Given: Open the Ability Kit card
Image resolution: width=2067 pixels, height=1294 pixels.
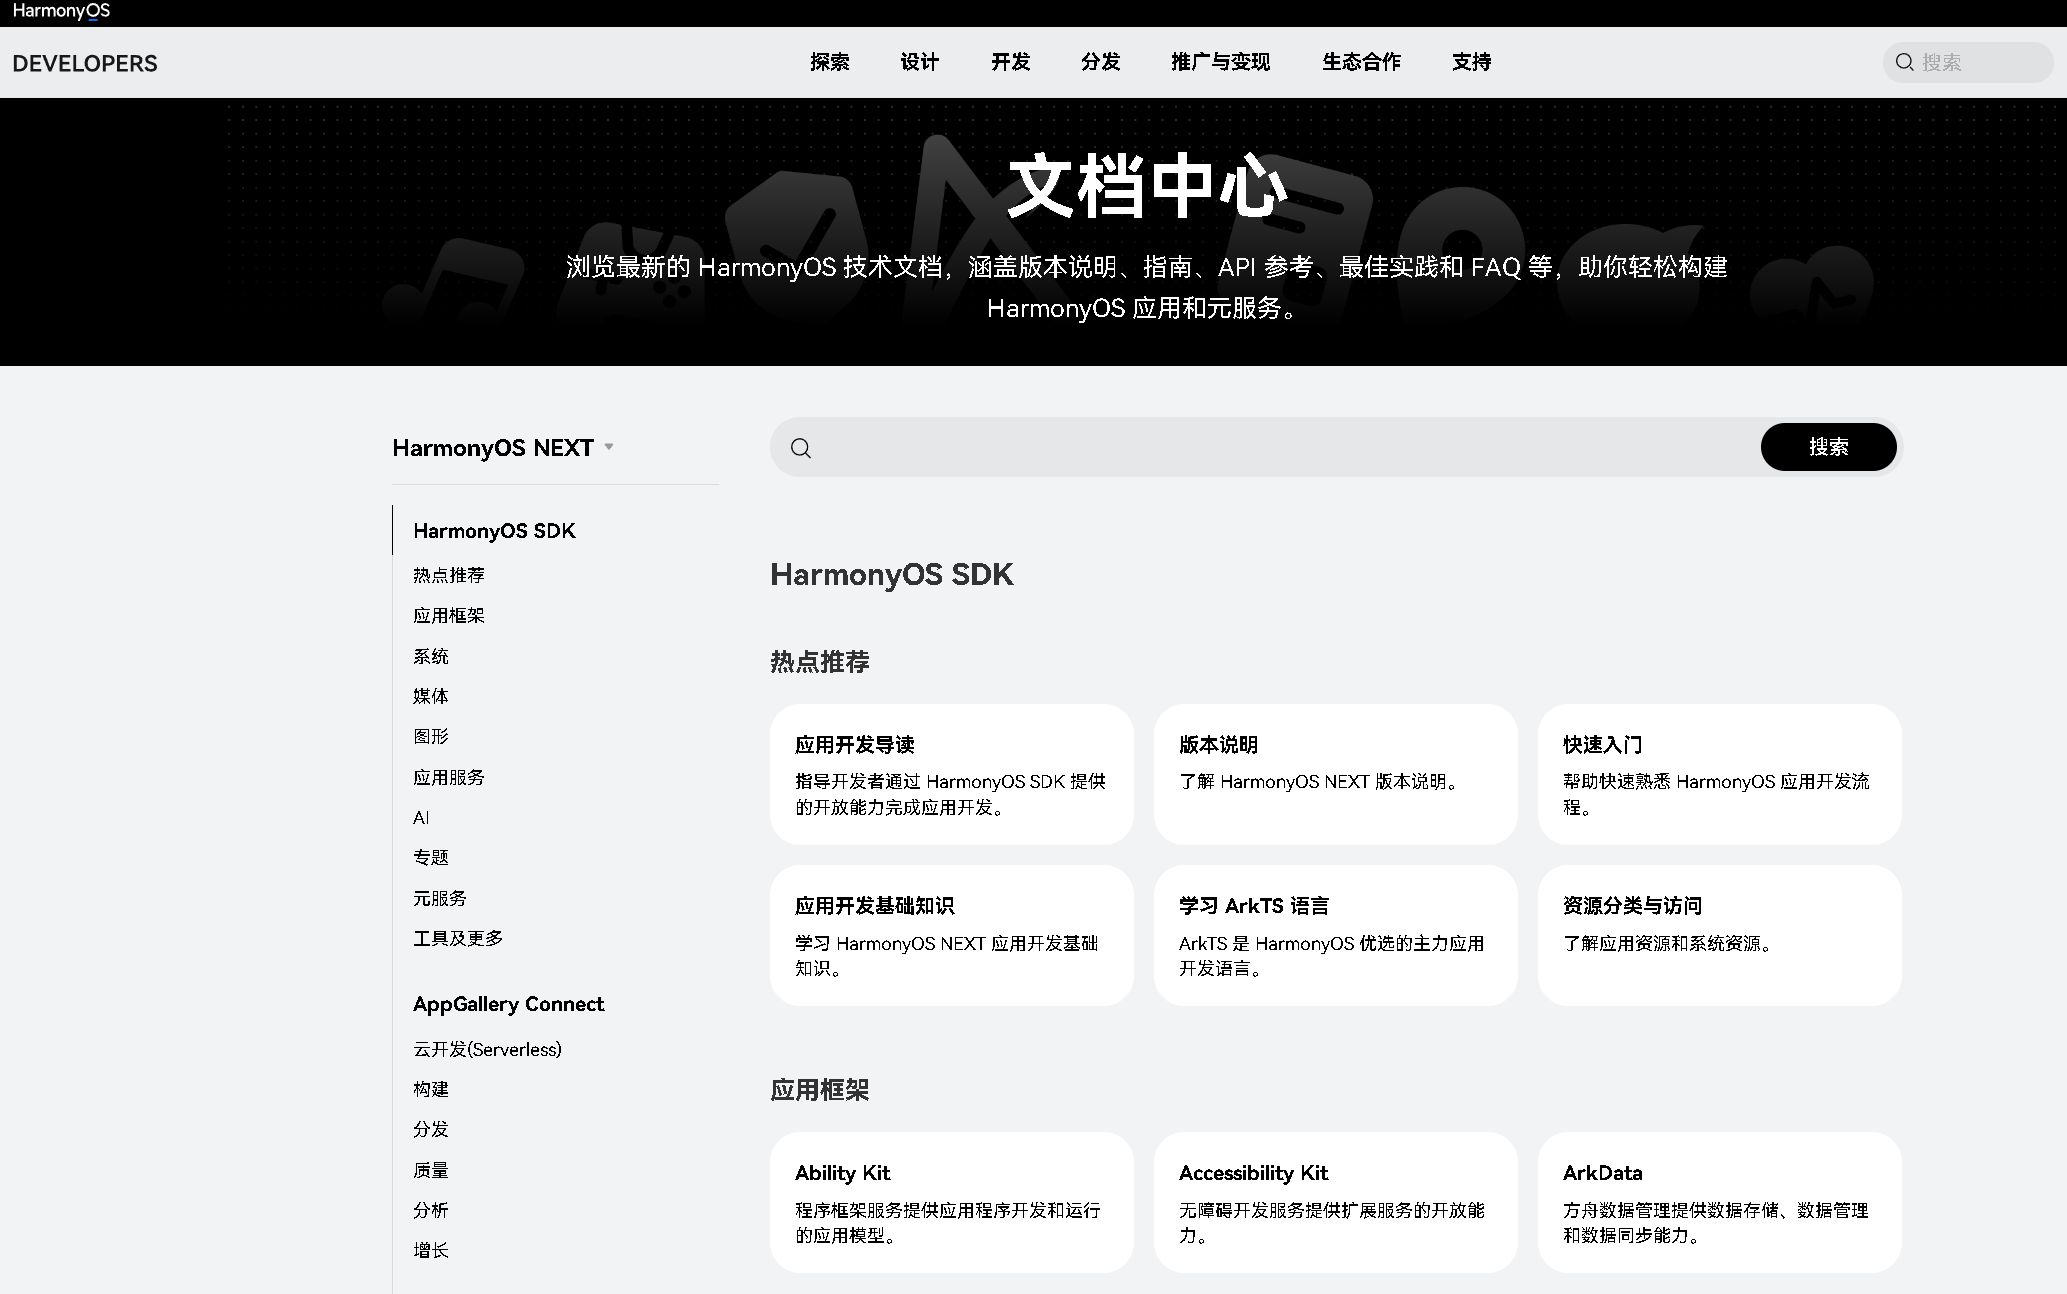Looking at the screenshot, I should coord(952,1203).
